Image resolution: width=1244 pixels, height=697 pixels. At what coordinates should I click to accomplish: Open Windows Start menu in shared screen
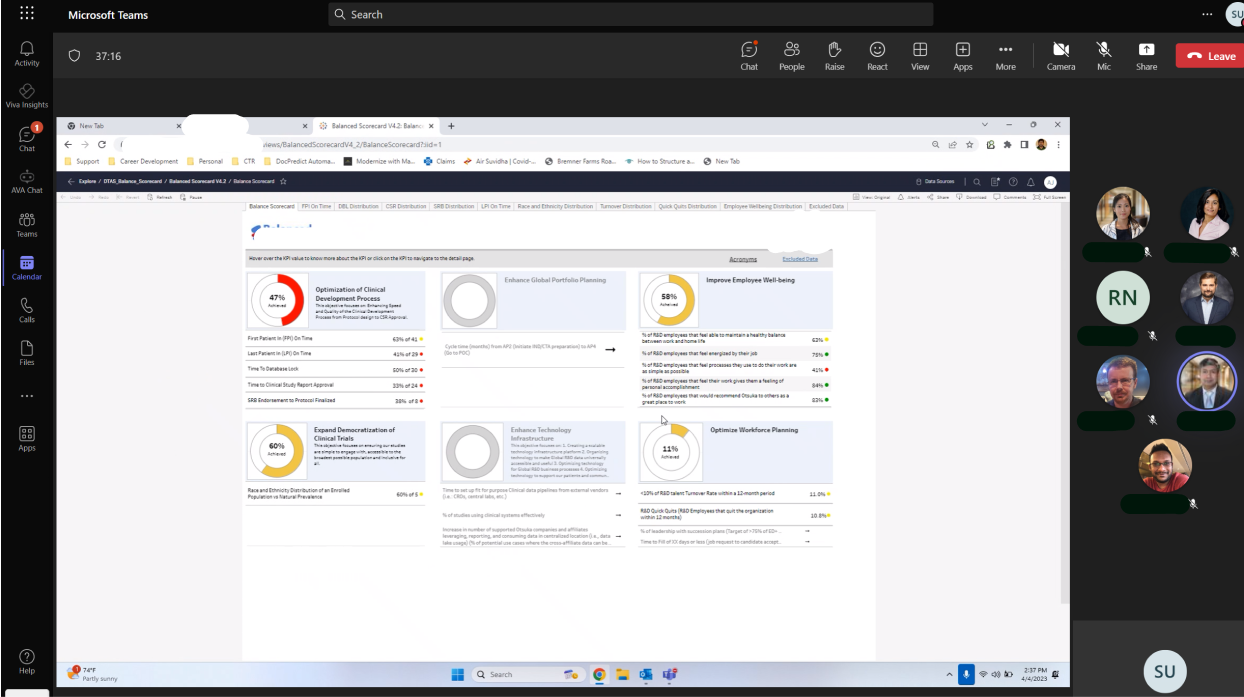coord(457,674)
